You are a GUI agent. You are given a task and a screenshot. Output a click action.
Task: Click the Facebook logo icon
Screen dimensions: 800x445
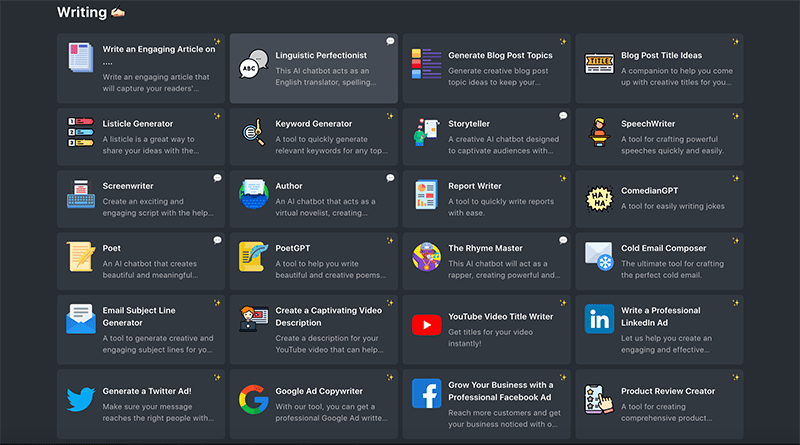click(427, 393)
